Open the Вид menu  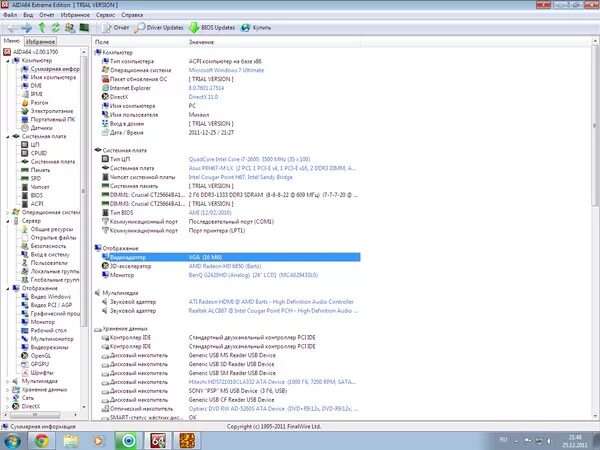pyautogui.click(x=28, y=15)
